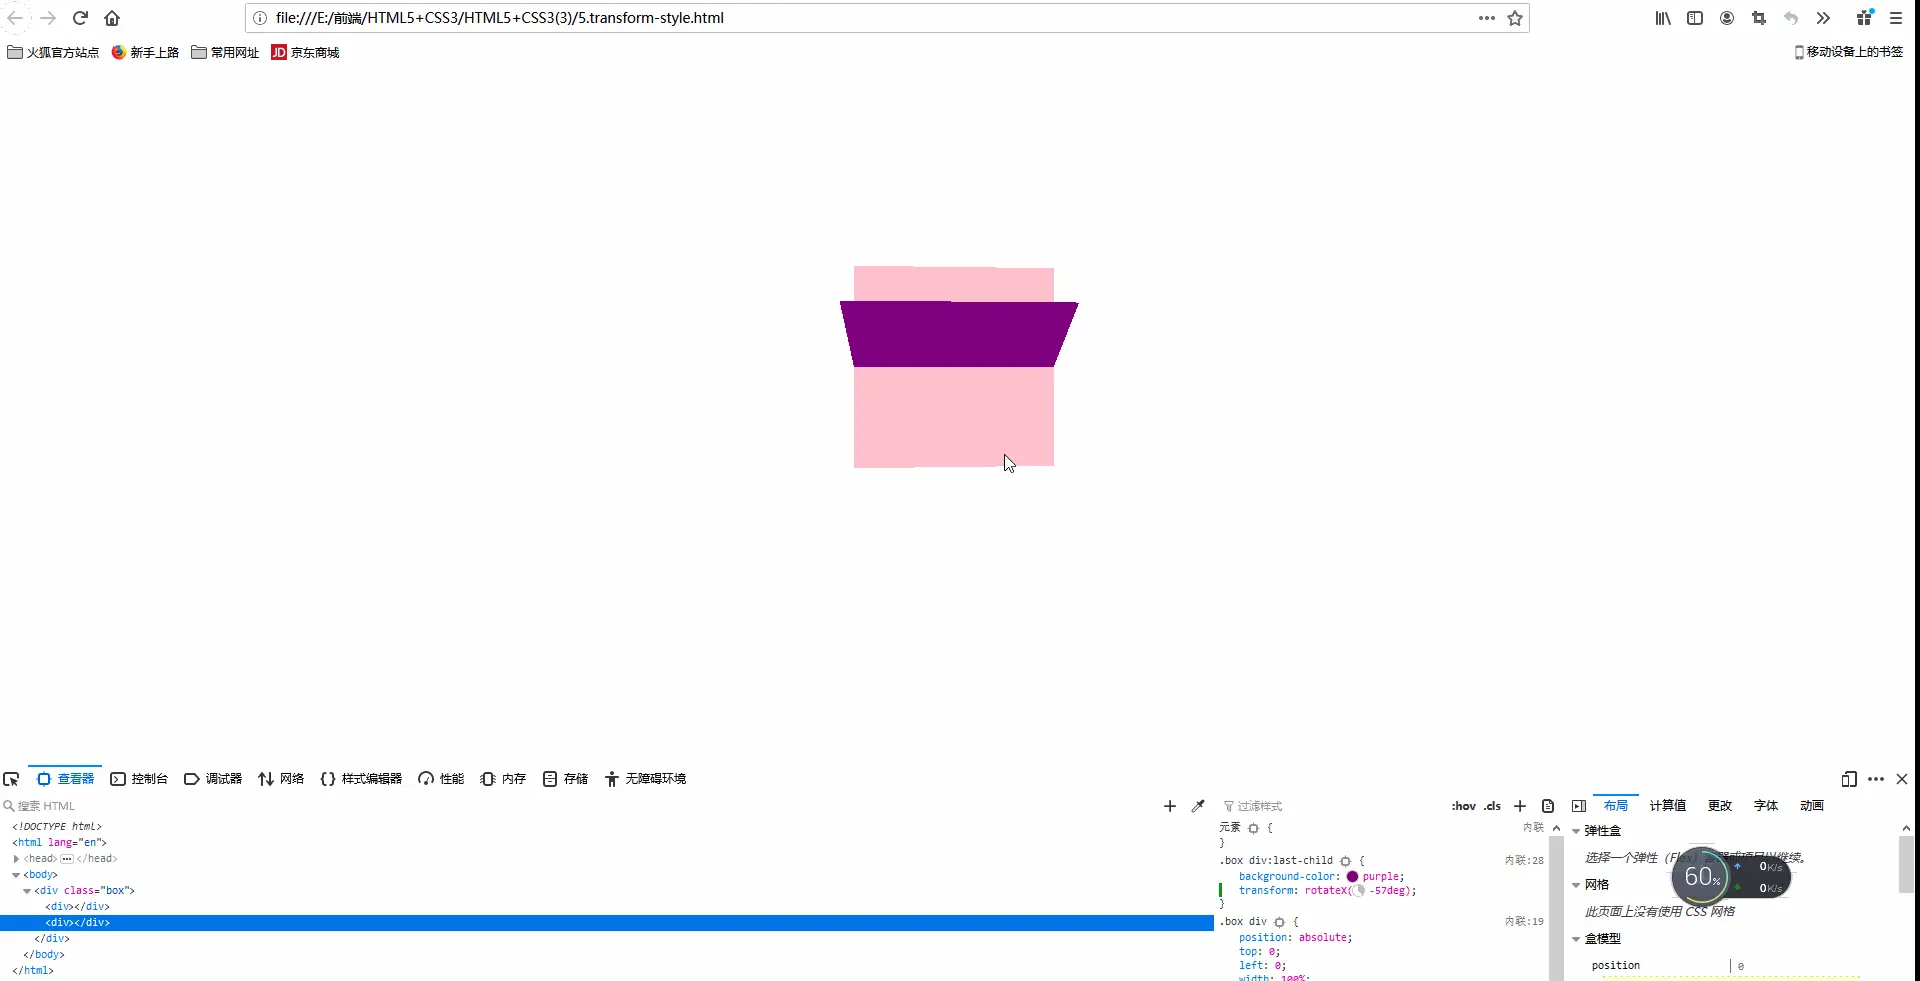This screenshot has height=981, width=1920.
Task: Collapse the 盒模型 box model section
Action: (x=1576, y=939)
